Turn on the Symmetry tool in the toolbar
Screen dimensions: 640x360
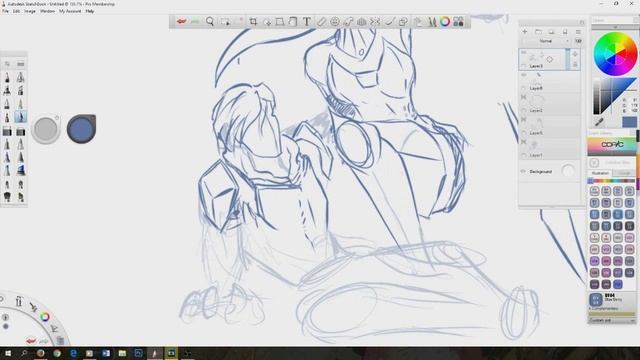[x=375, y=22]
